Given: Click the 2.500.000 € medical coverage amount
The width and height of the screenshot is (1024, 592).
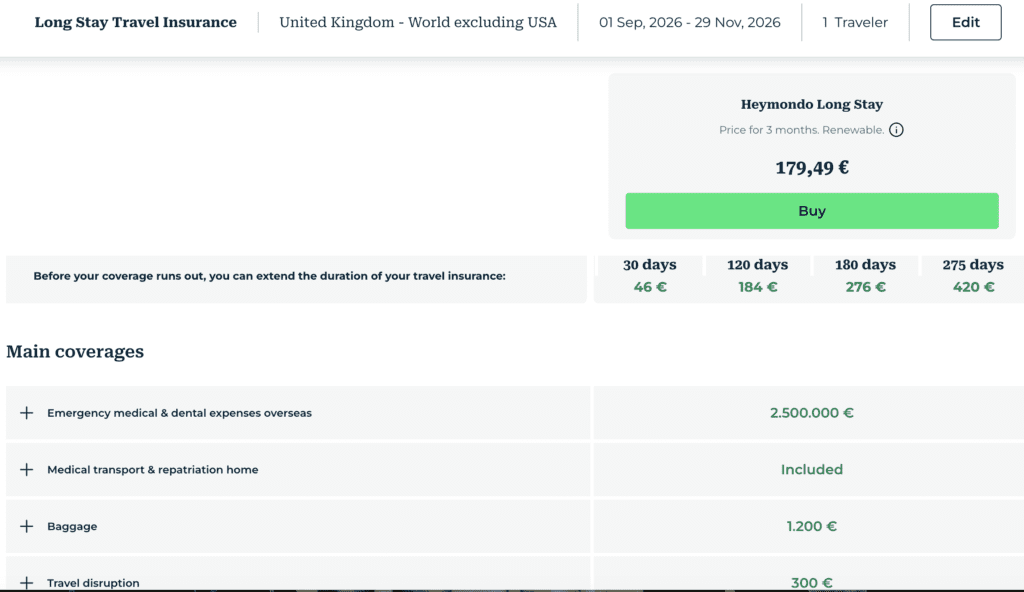Looking at the screenshot, I should point(811,413).
